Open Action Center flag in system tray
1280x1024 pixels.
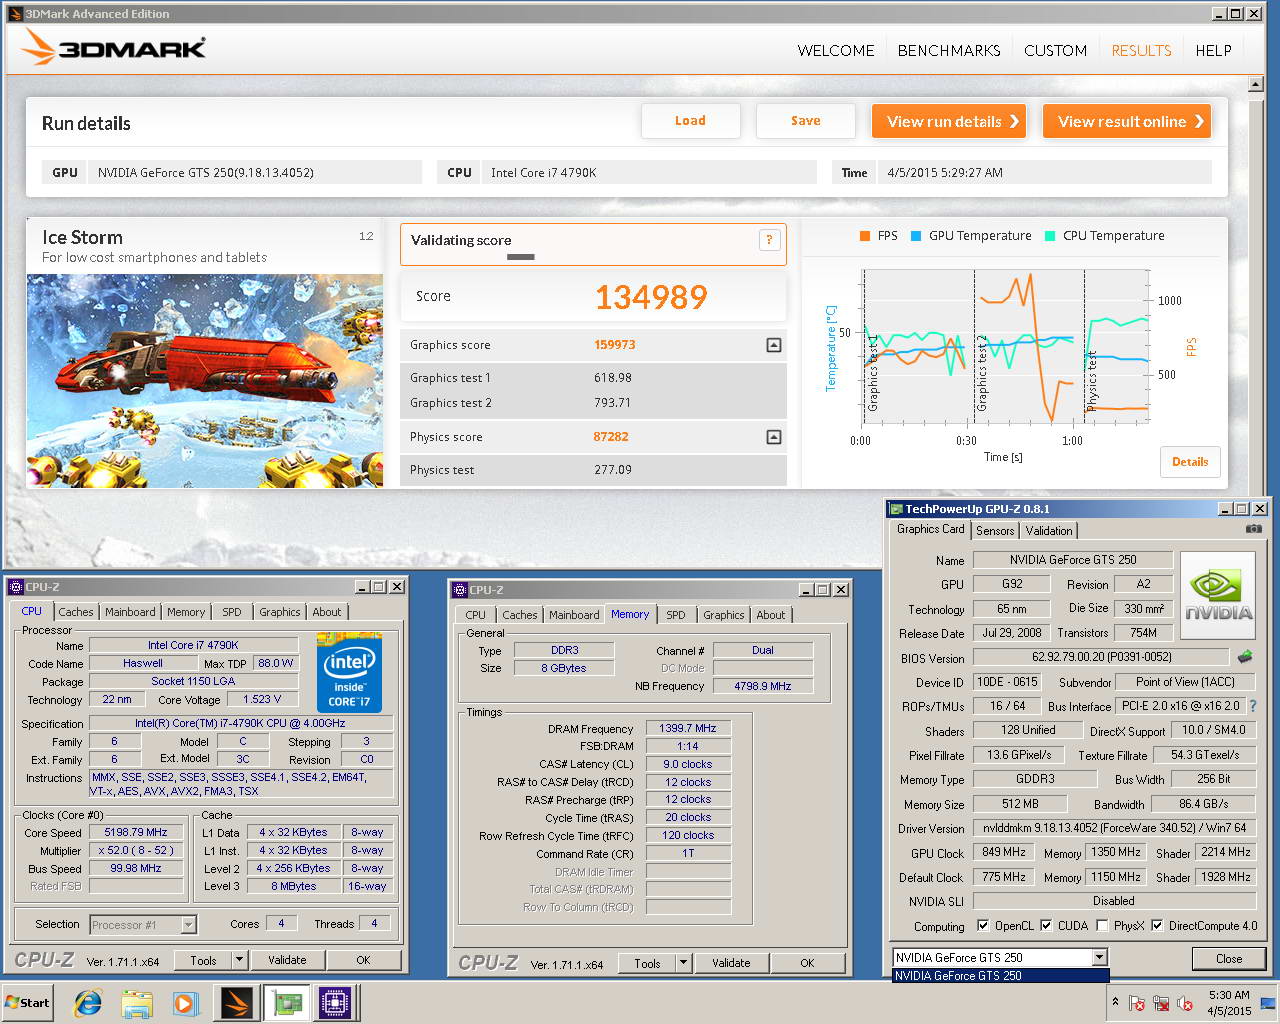point(1137,1003)
